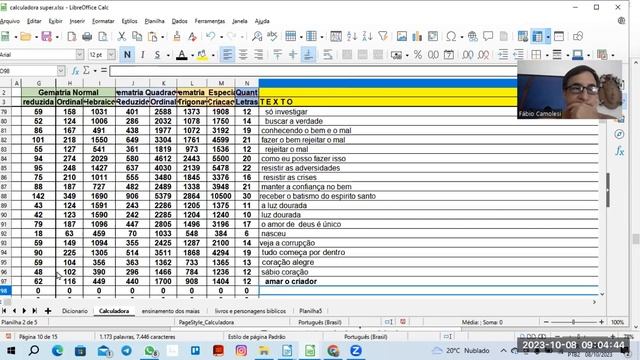Align cell text left
The height and width of the screenshot is (360, 640).
(227, 55)
